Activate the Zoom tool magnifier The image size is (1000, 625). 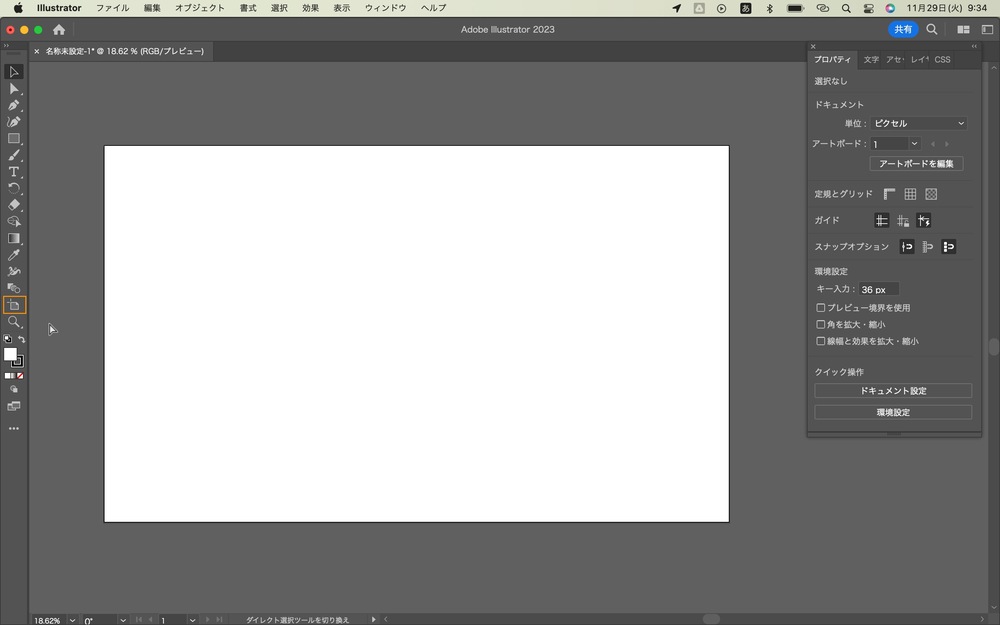pos(13,322)
